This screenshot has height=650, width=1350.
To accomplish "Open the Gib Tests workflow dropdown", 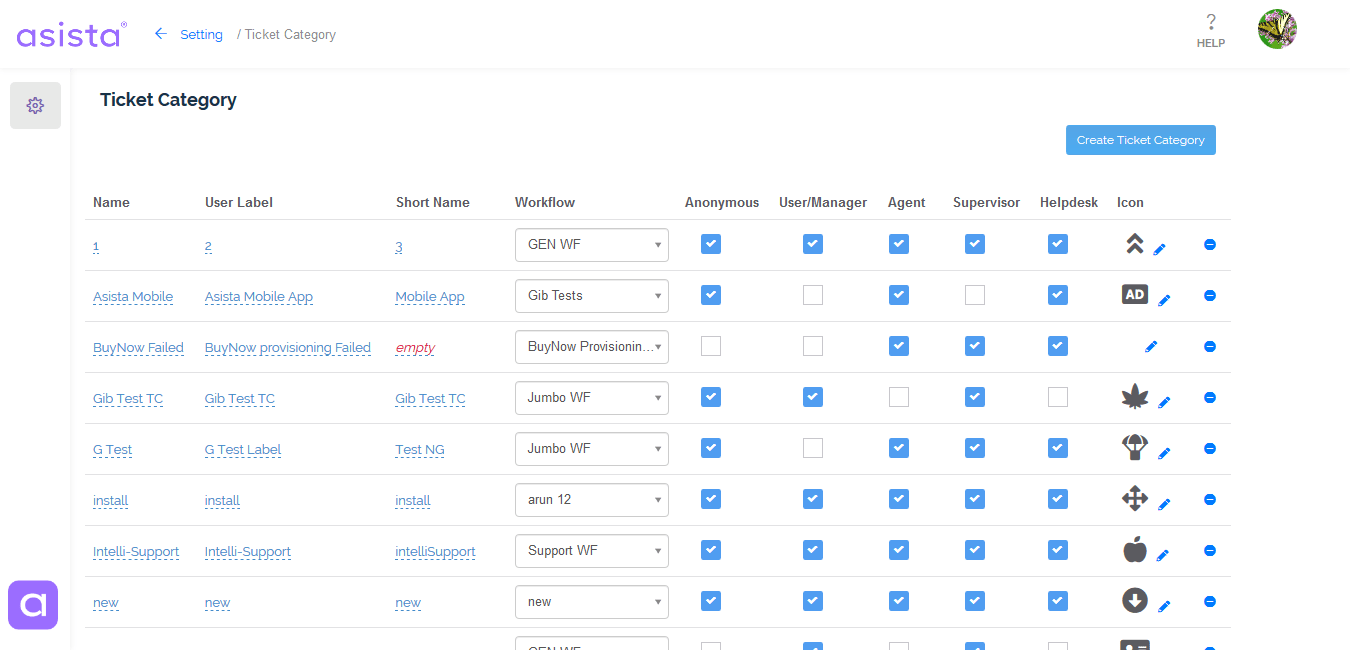I will [592, 296].
